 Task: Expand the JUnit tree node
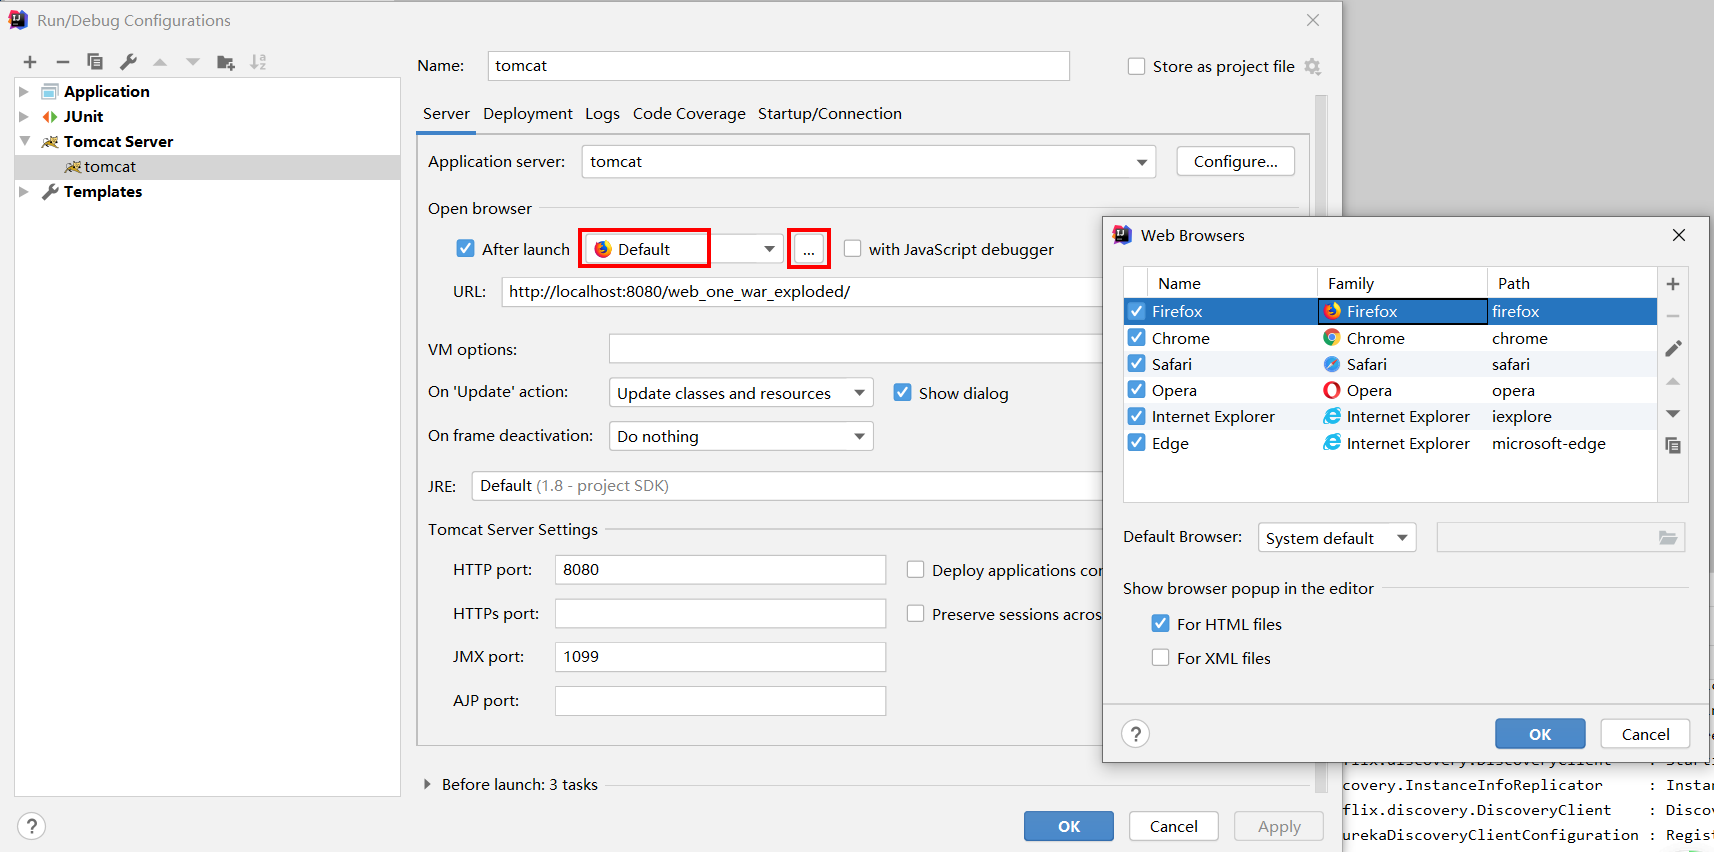point(24,116)
